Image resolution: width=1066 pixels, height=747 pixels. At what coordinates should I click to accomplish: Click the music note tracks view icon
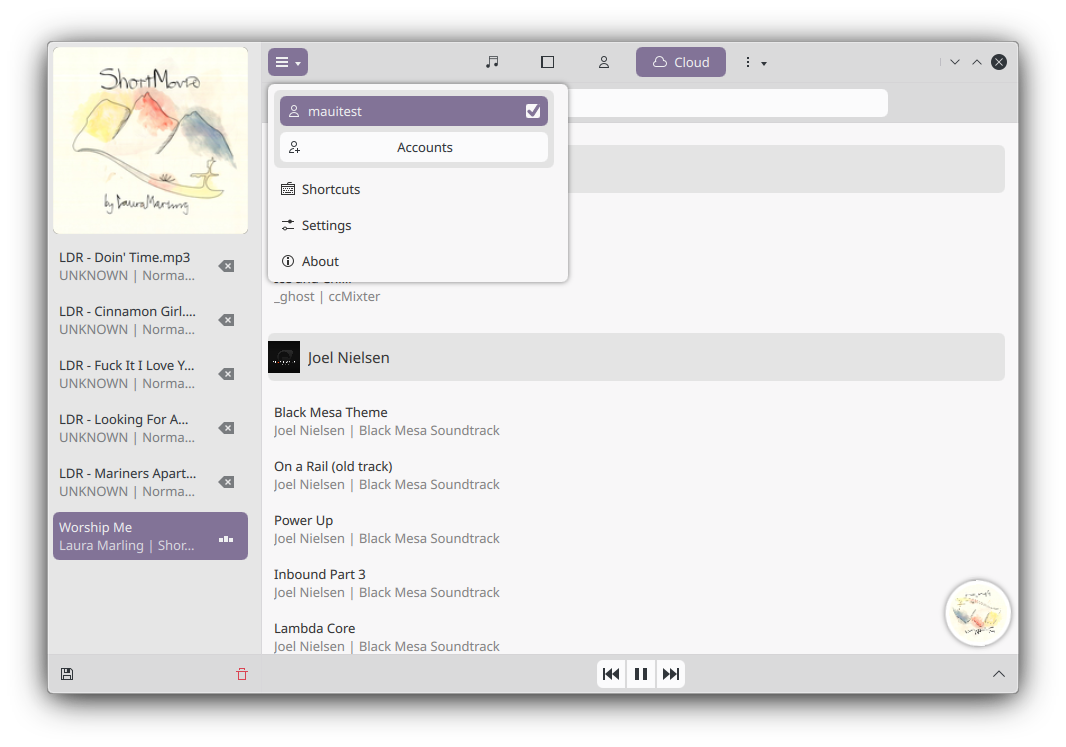[x=492, y=62]
